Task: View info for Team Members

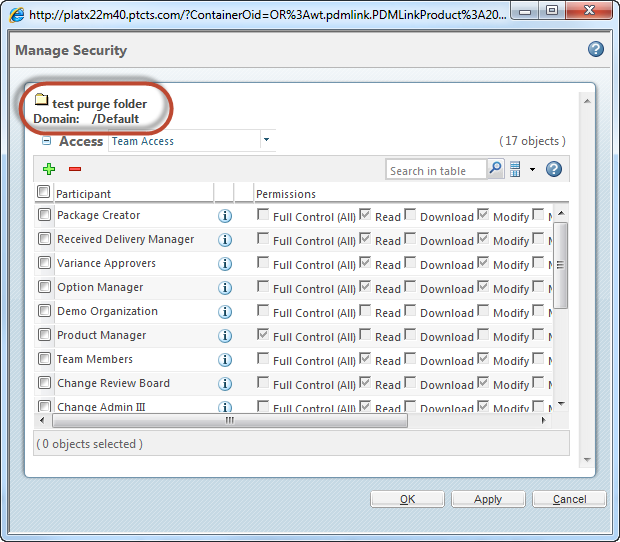Action: (225, 360)
